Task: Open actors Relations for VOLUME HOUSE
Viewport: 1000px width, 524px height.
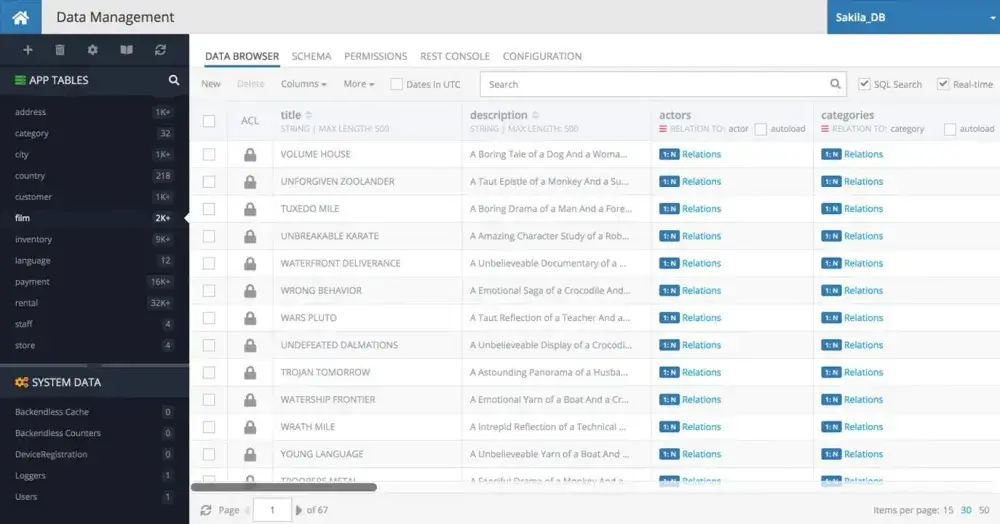Action: point(690,154)
